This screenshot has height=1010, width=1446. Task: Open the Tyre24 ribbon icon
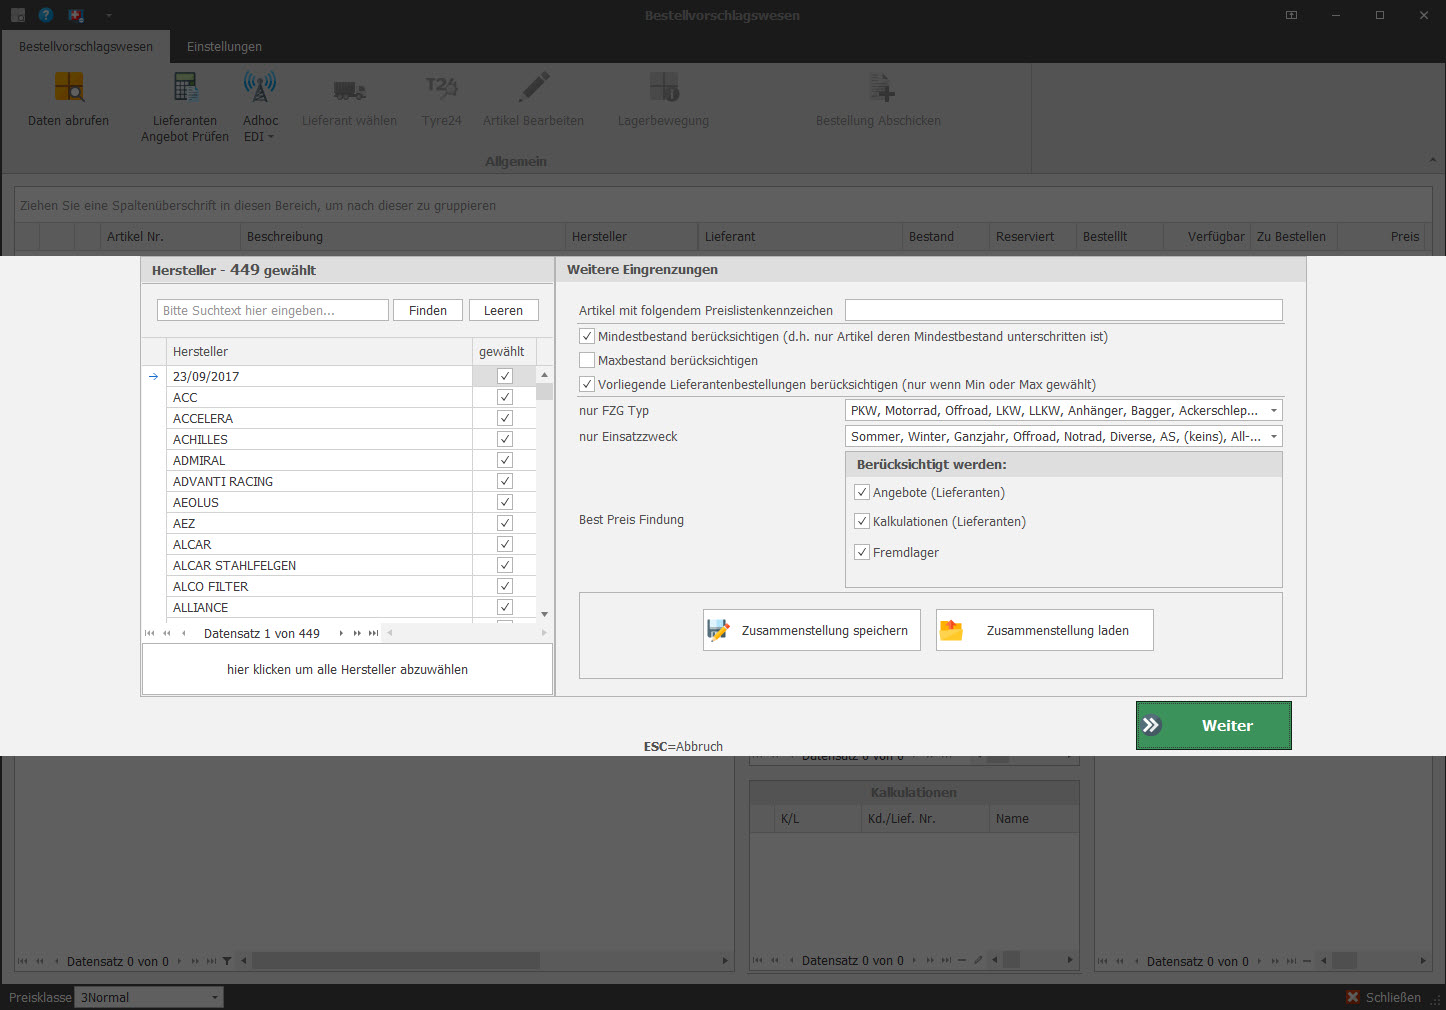(441, 87)
